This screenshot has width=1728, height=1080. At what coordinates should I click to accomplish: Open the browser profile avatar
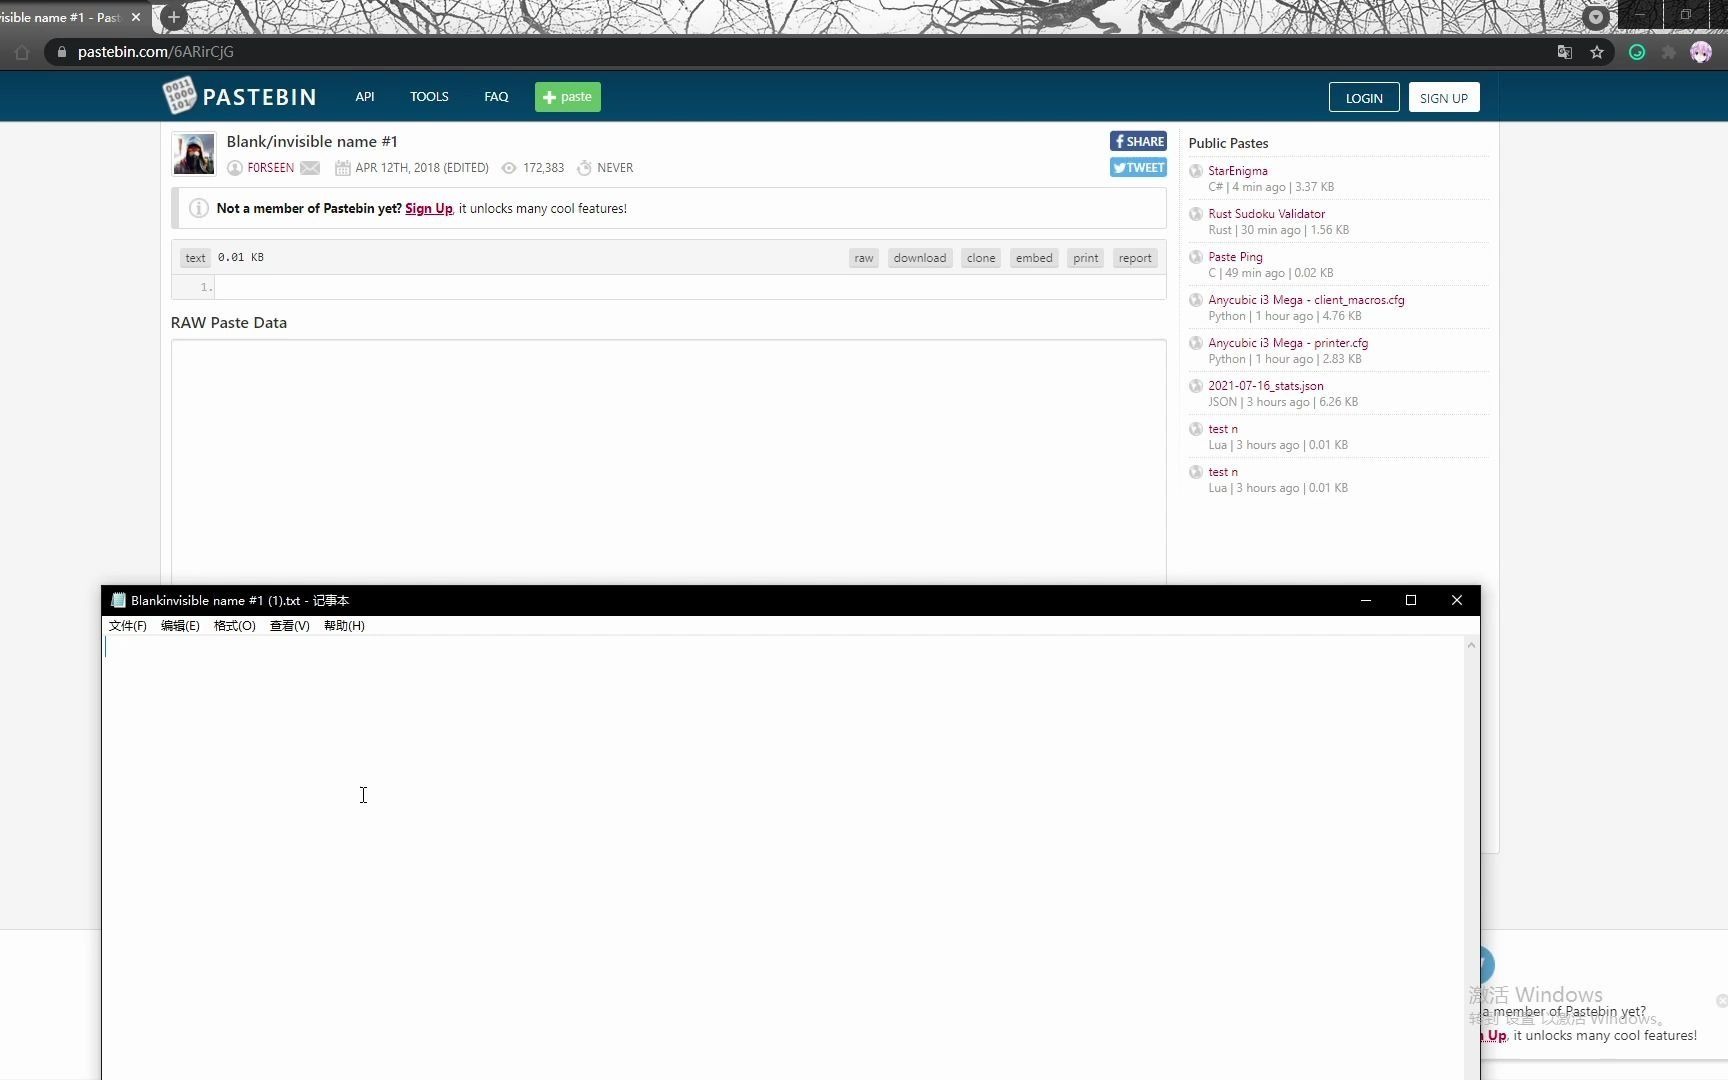coord(1701,52)
